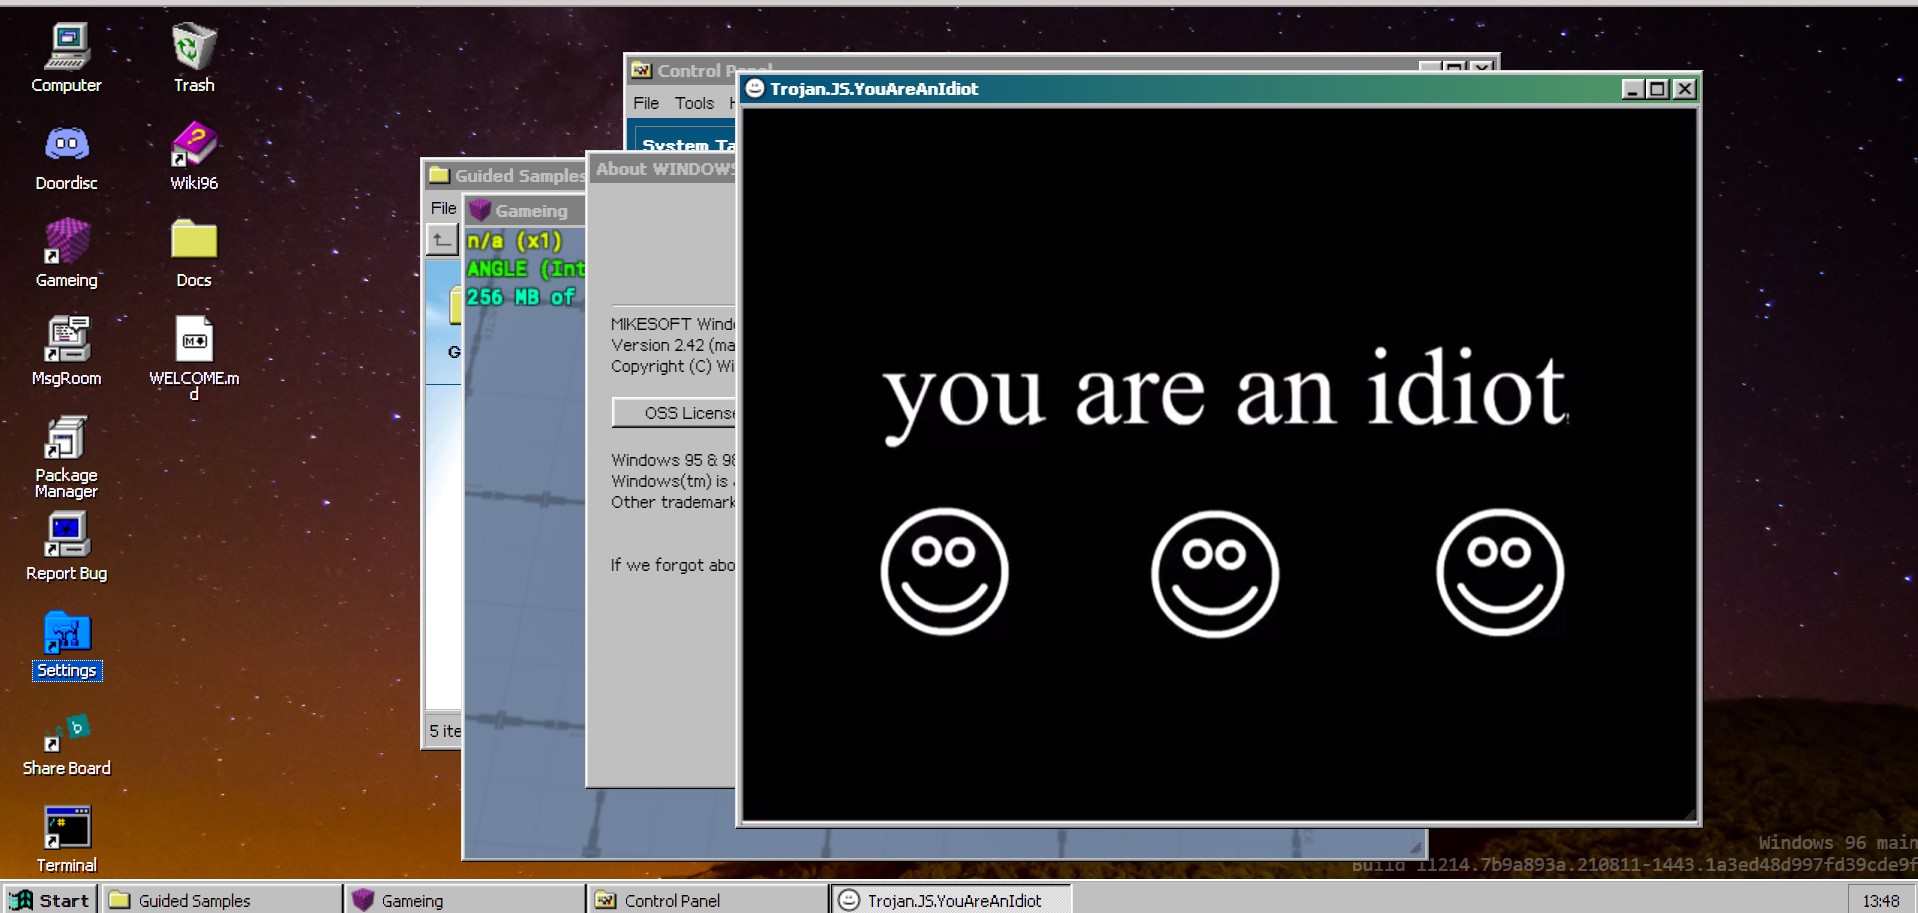Launch the Doordisc app icon
1918x913 pixels.
[66, 146]
